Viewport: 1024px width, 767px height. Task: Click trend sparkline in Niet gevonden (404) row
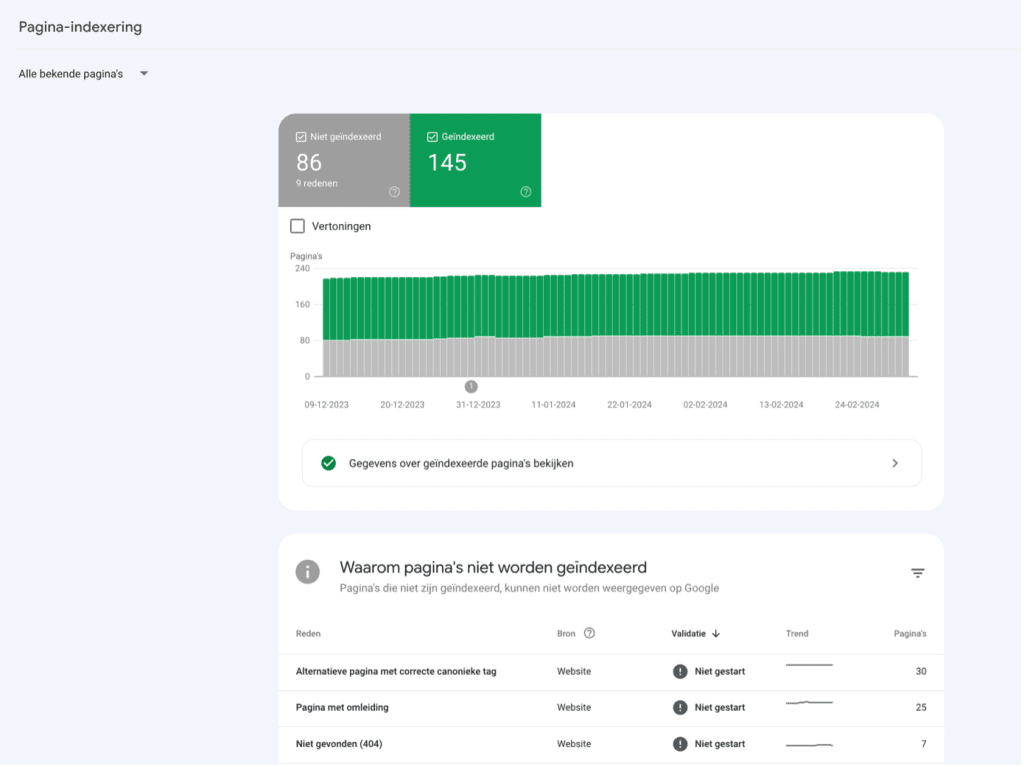(809, 745)
